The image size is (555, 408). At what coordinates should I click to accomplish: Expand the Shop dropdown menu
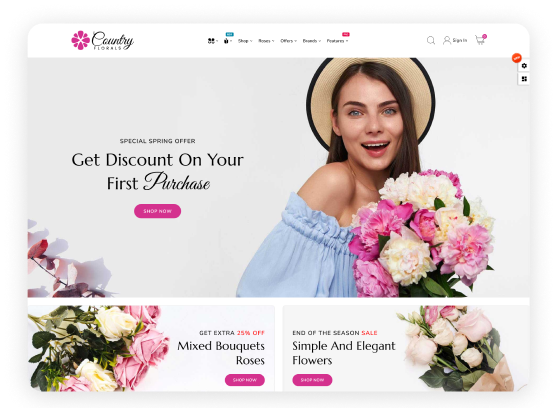click(245, 41)
